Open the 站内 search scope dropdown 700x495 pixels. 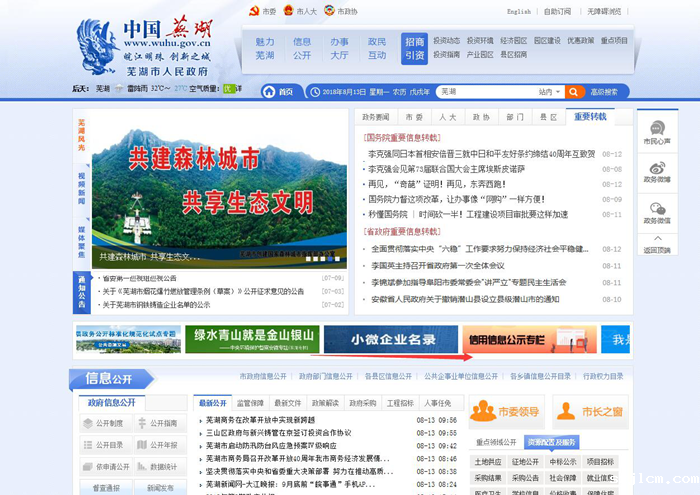click(x=549, y=92)
